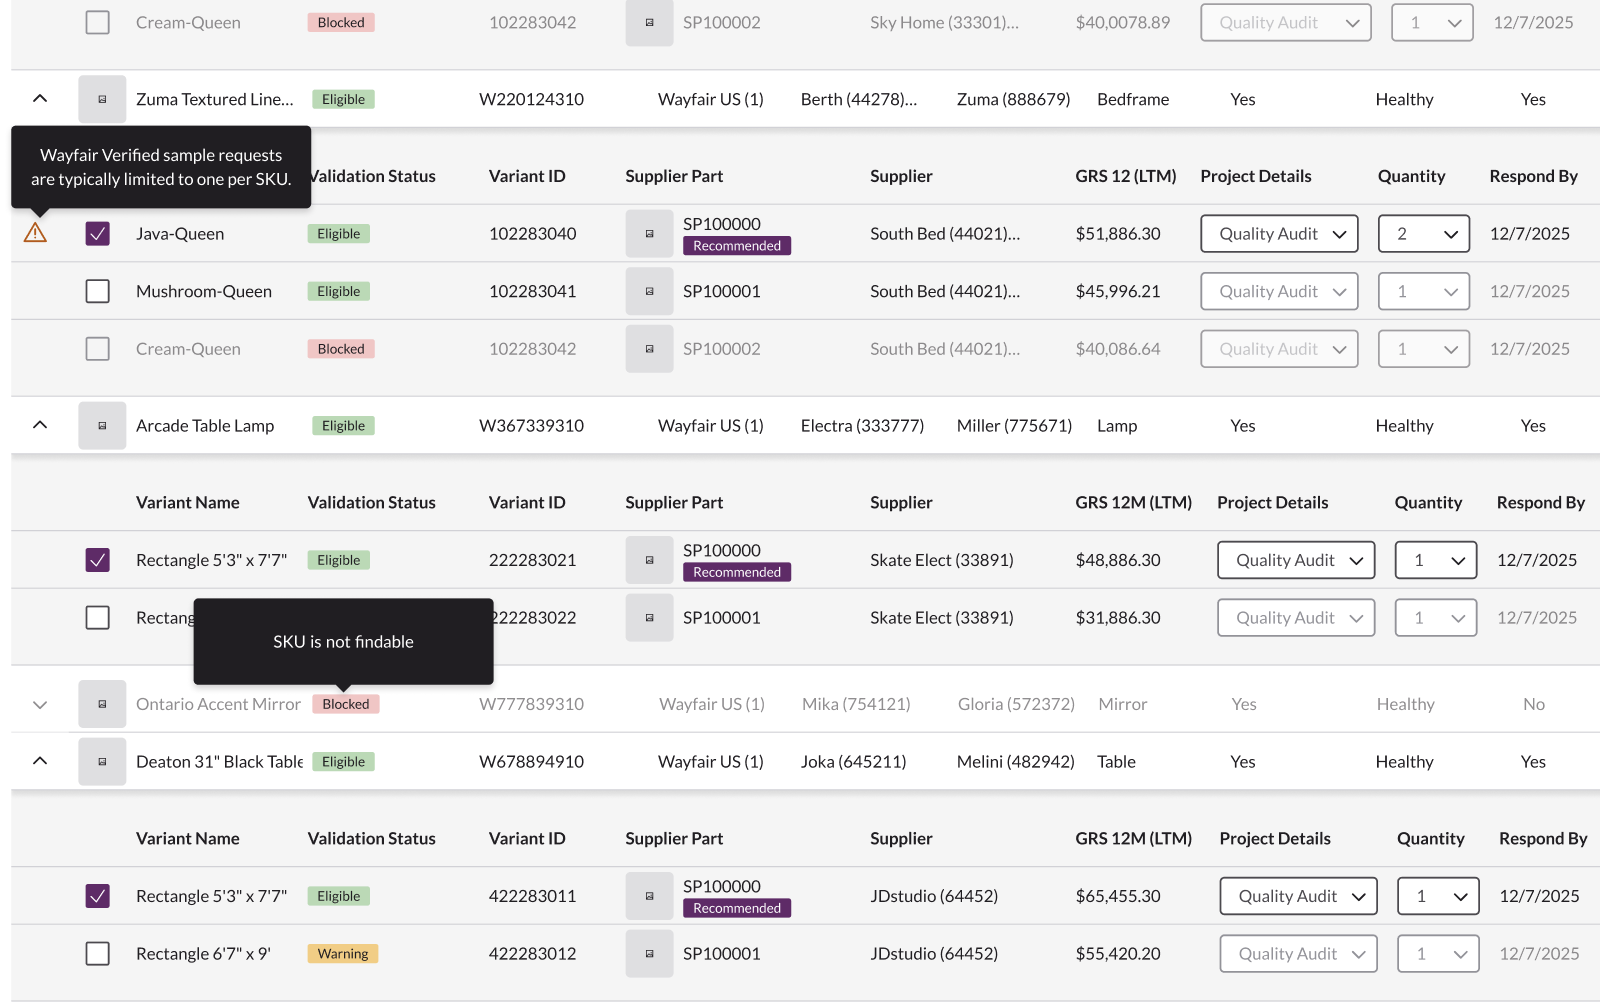The height and width of the screenshot is (1008, 1606).
Task: Click the image icon for Ontario Accent Mirror
Action: [101, 704]
